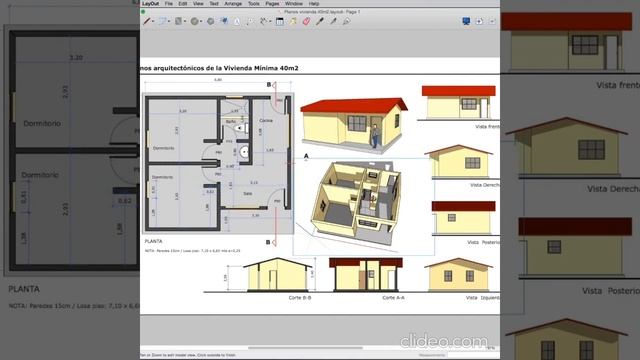The width and height of the screenshot is (640, 360).
Task: Open the Arrange menu
Action: 233,4
